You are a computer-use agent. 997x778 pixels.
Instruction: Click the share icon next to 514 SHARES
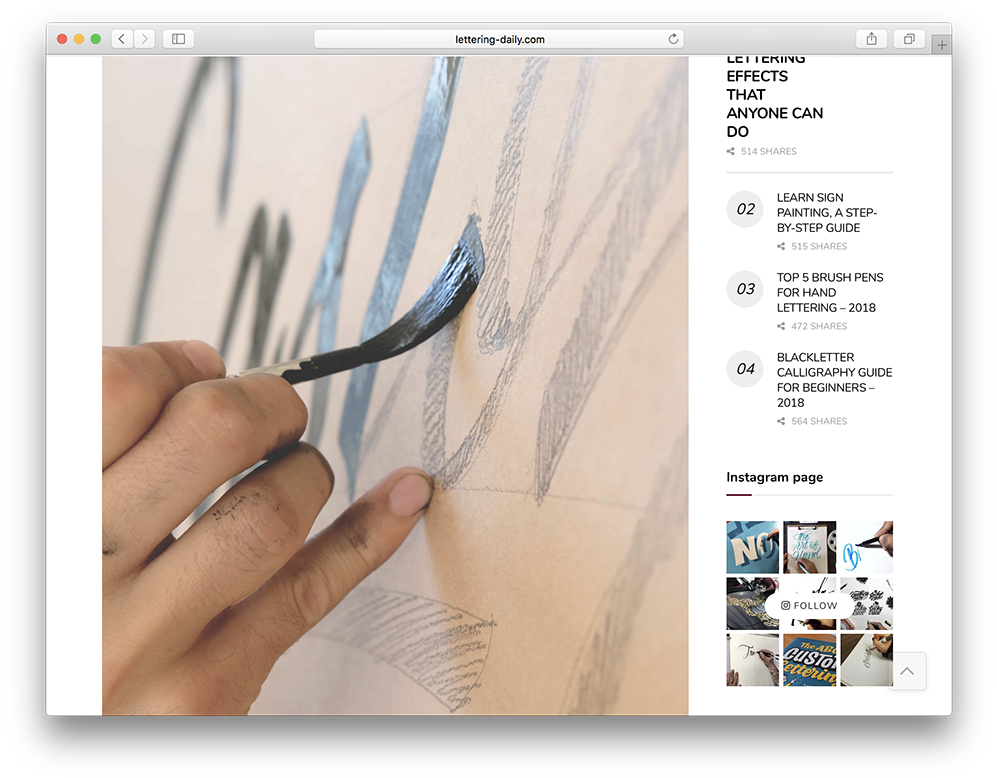pos(729,151)
